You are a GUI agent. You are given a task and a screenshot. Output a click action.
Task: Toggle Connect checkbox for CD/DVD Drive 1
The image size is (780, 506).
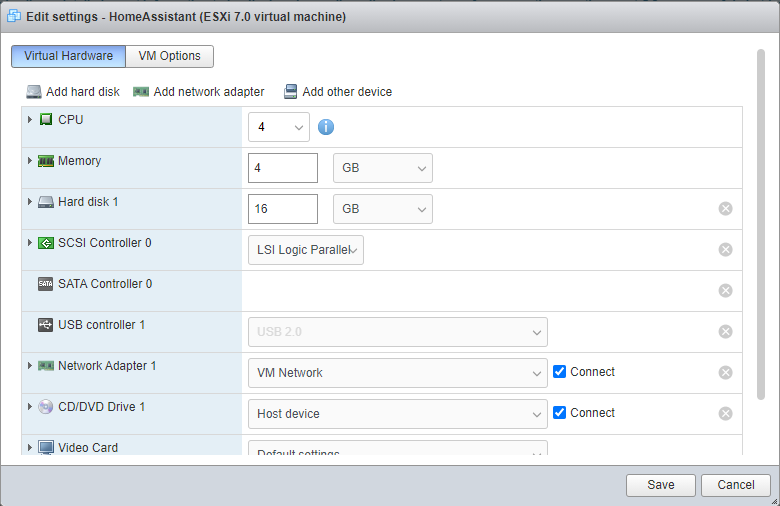[560, 412]
